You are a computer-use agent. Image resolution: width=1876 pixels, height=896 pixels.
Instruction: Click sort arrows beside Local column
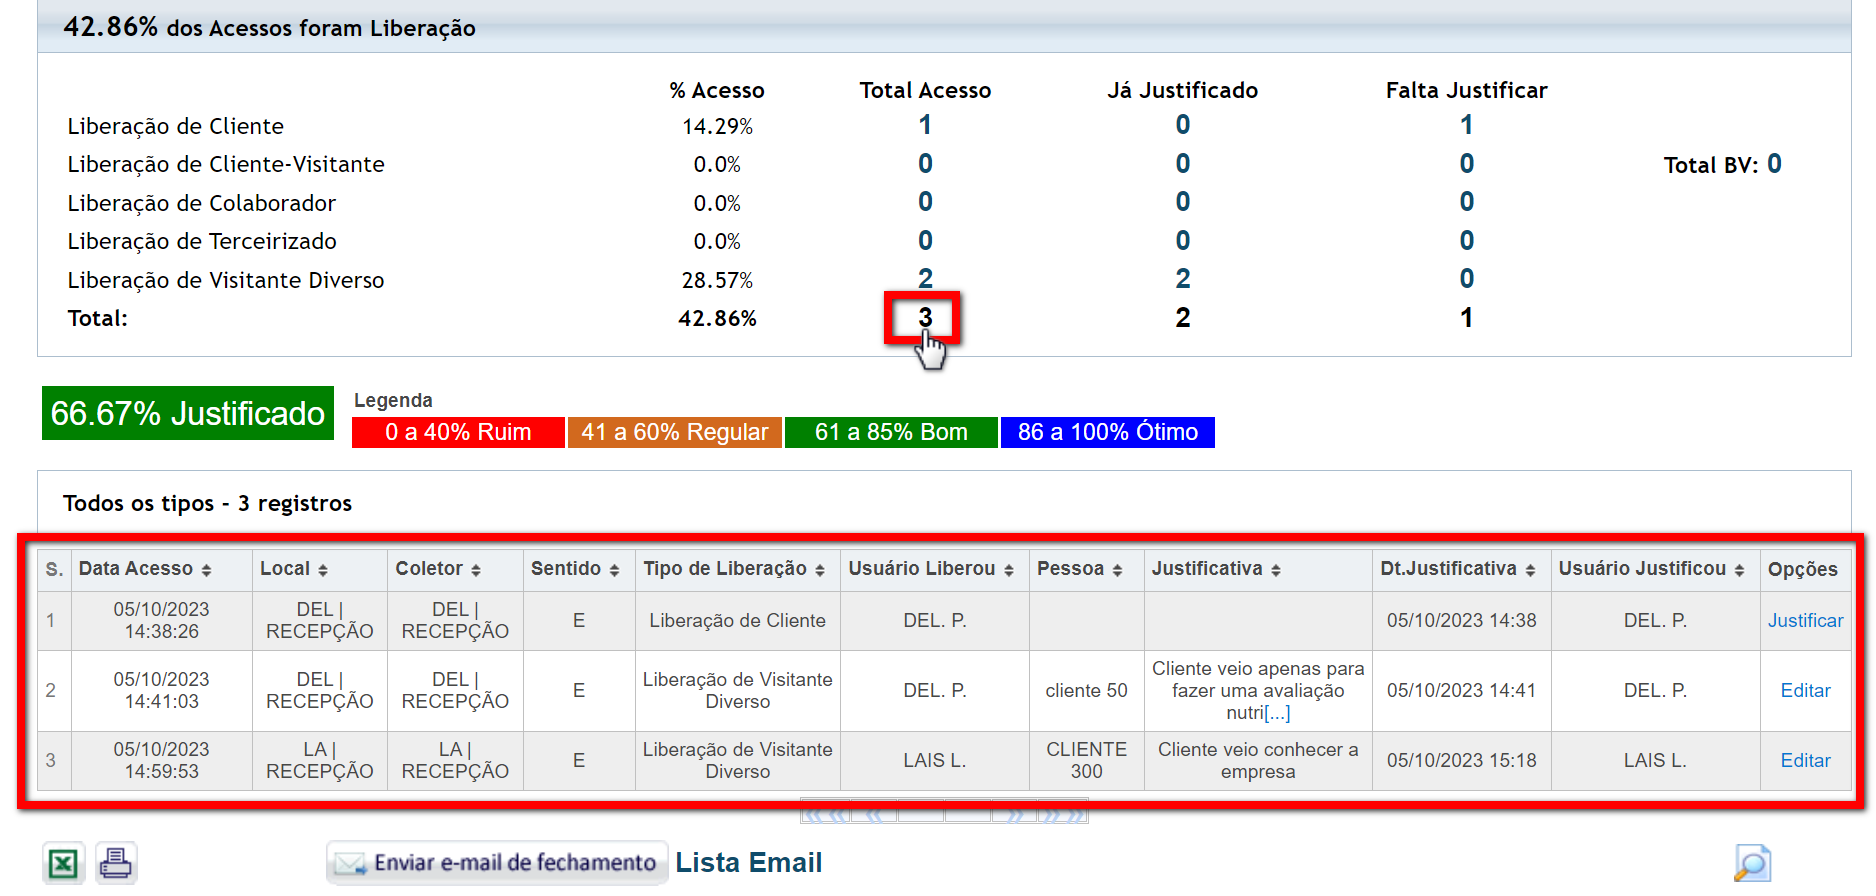323,570
